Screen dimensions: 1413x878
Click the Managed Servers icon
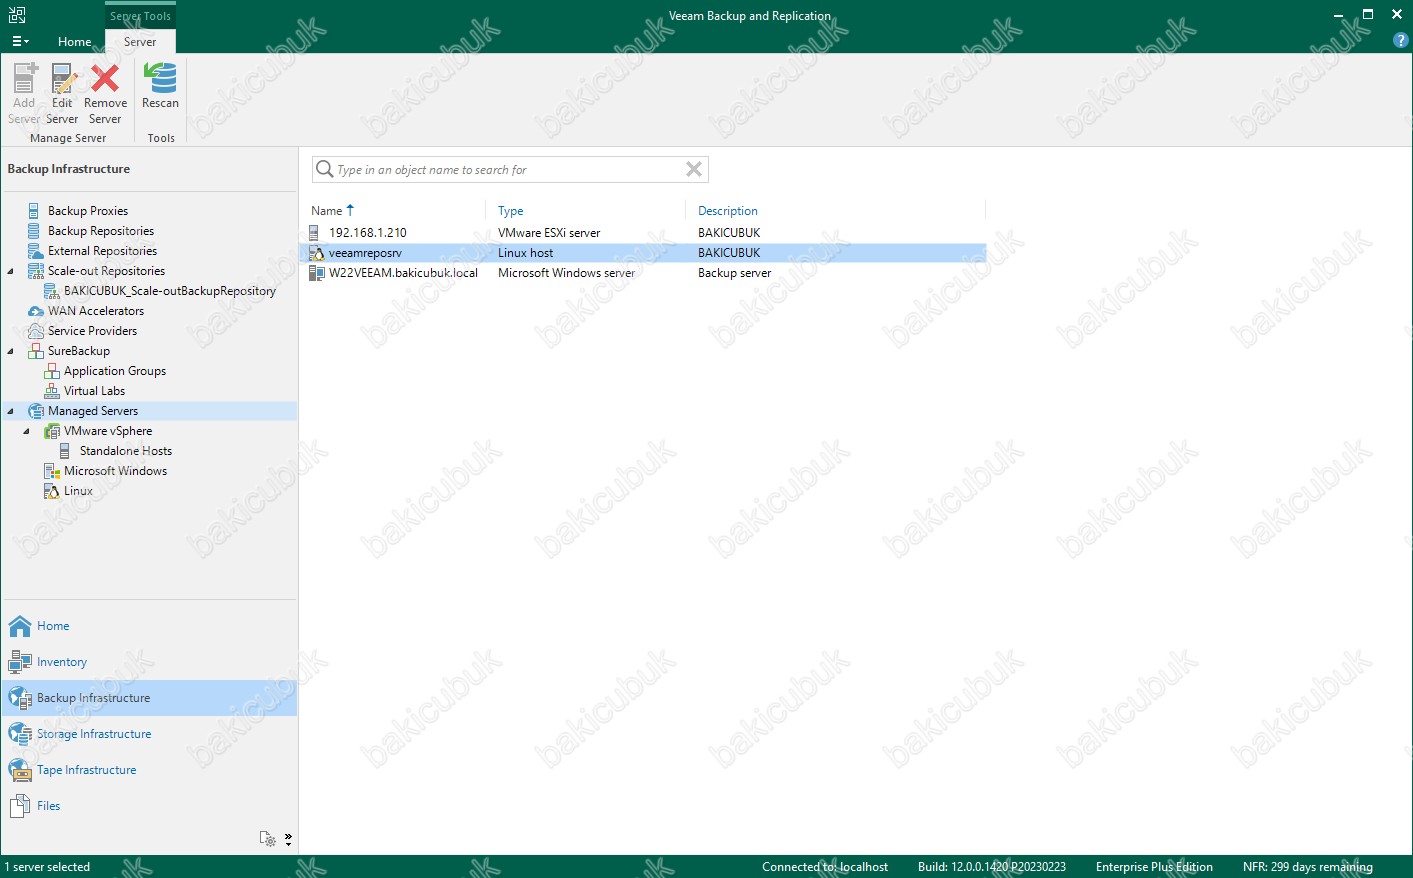point(36,411)
